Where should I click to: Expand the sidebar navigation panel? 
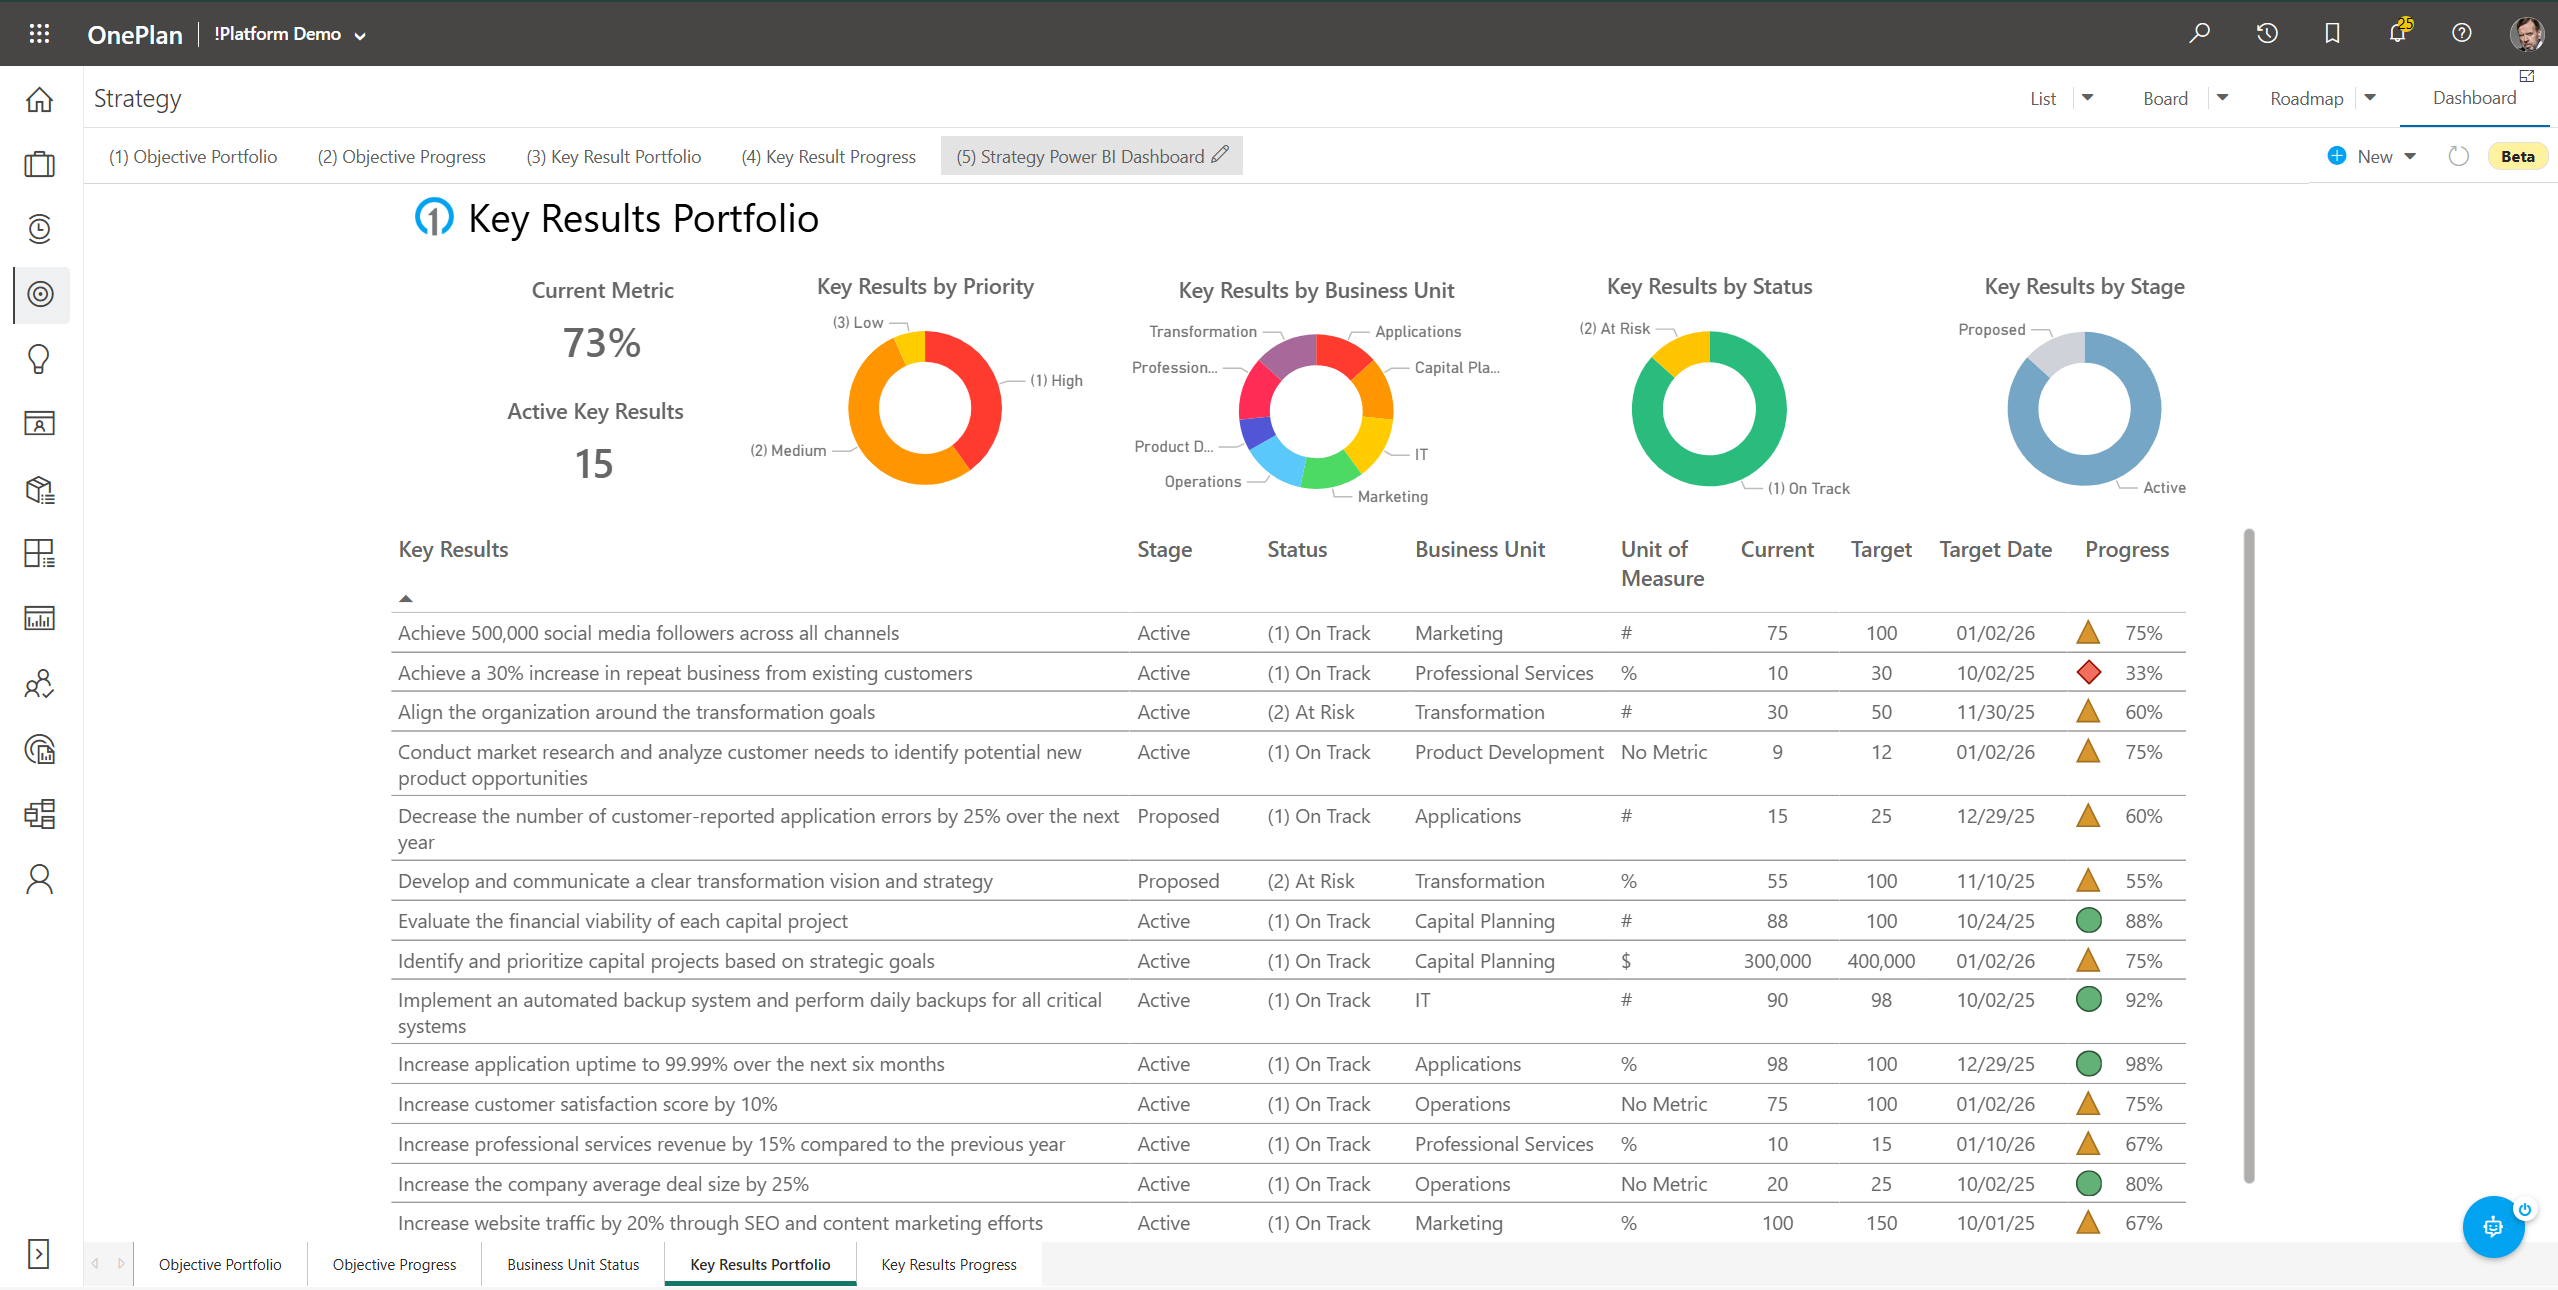point(38,1254)
